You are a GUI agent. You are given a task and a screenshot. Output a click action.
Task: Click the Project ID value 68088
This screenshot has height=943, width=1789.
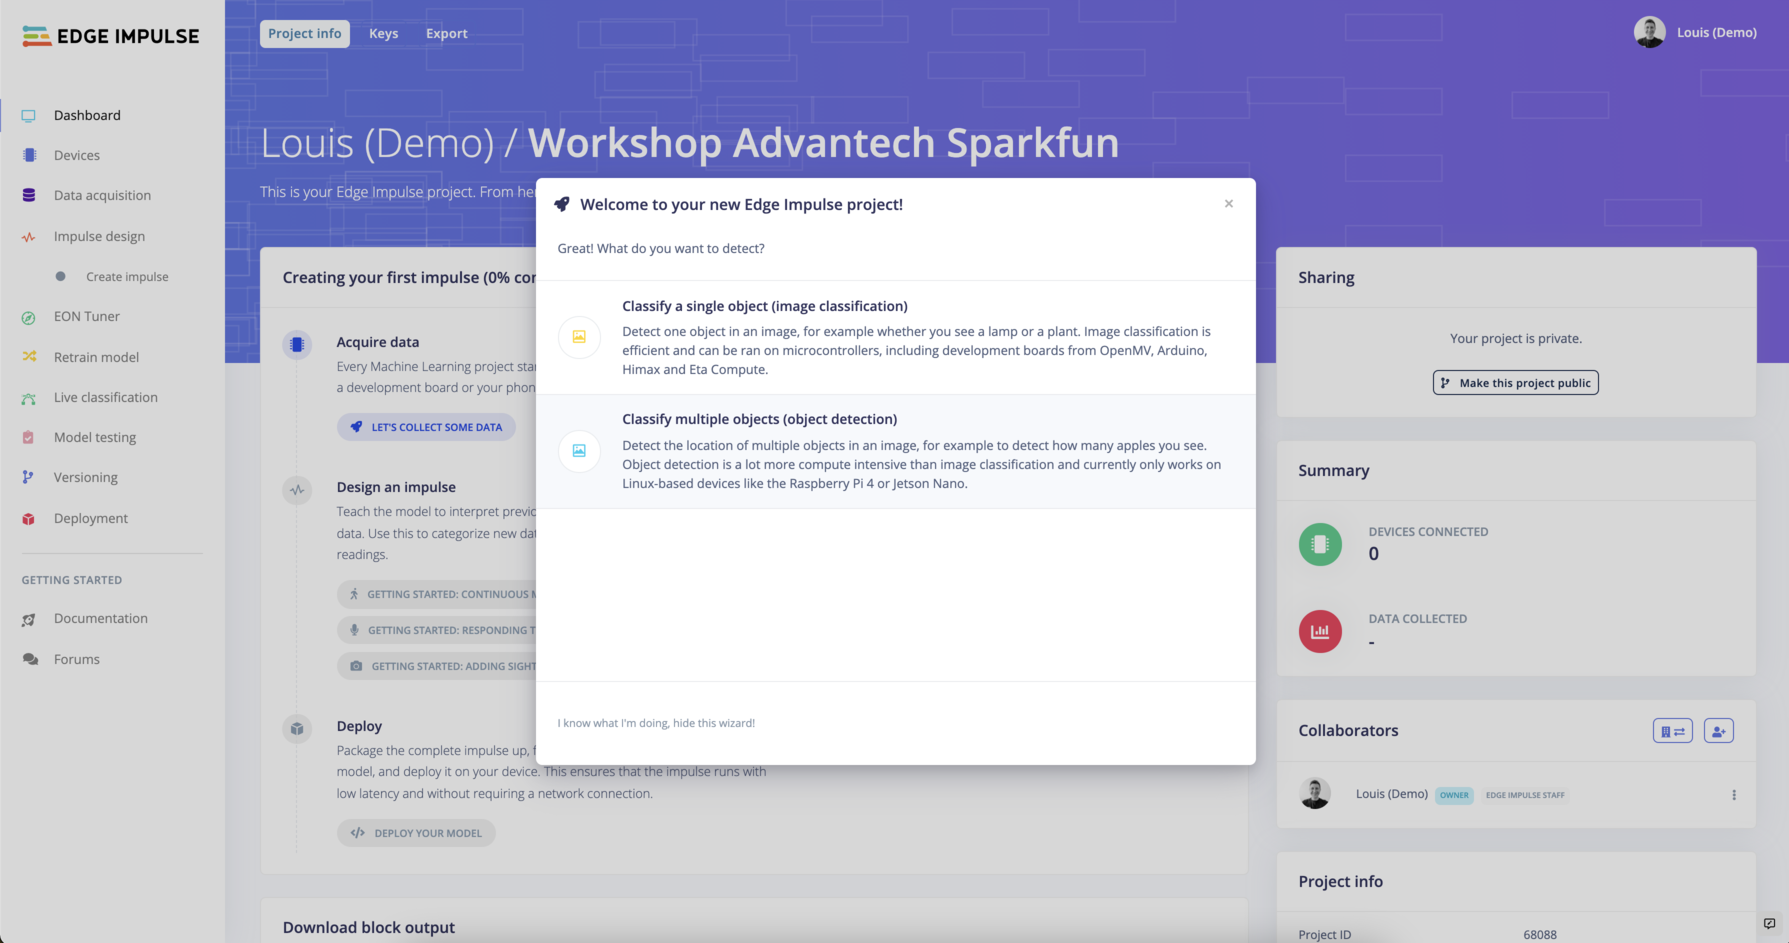tap(1540, 935)
